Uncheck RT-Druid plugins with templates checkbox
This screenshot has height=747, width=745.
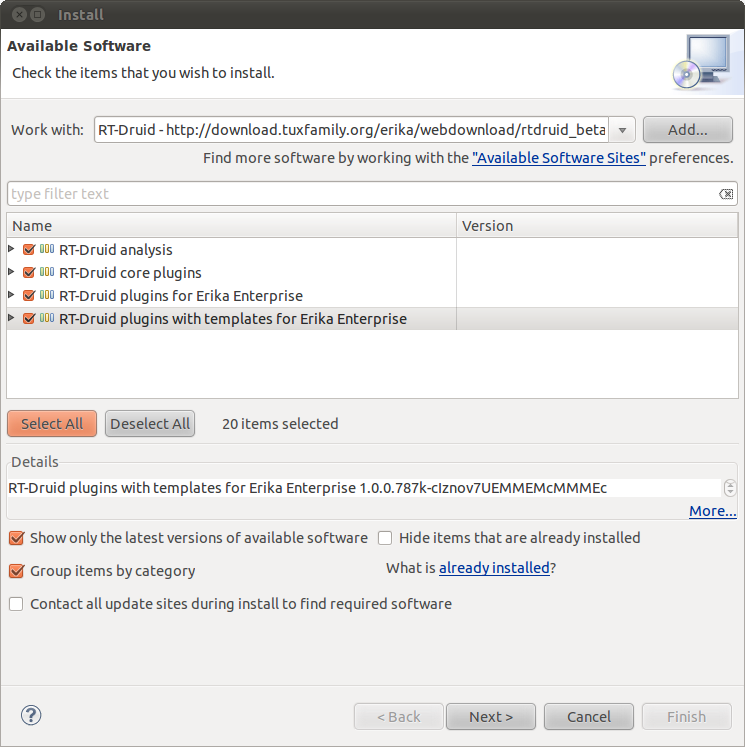(29, 318)
